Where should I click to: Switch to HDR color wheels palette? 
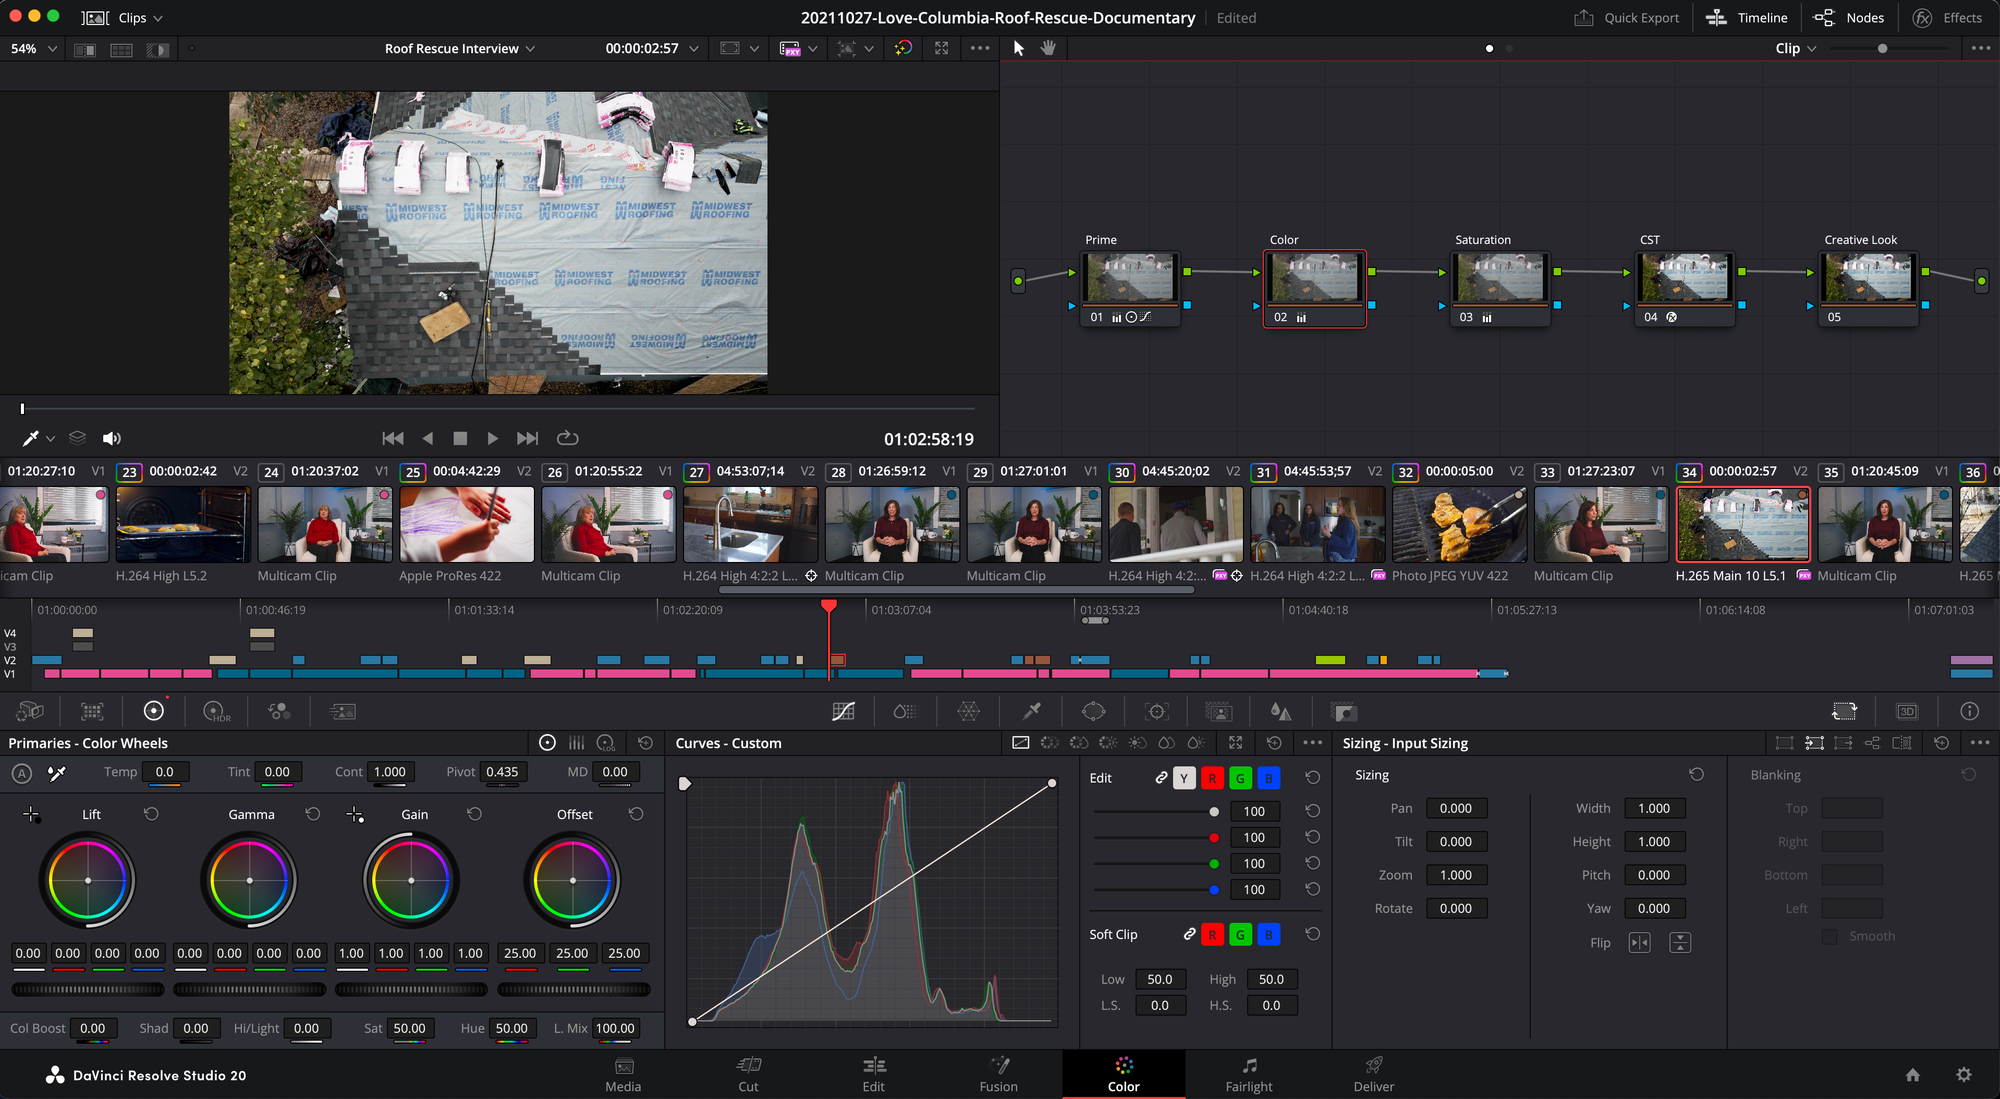tap(216, 711)
